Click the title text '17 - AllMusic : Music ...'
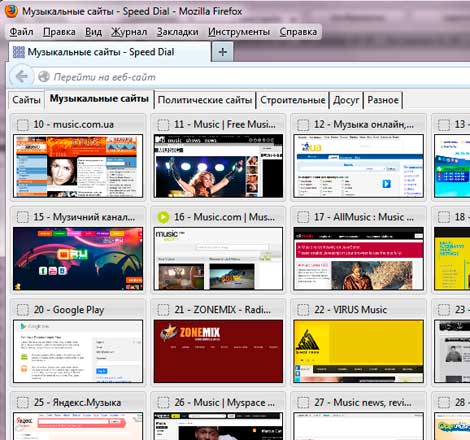470x440 pixels. click(x=364, y=217)
